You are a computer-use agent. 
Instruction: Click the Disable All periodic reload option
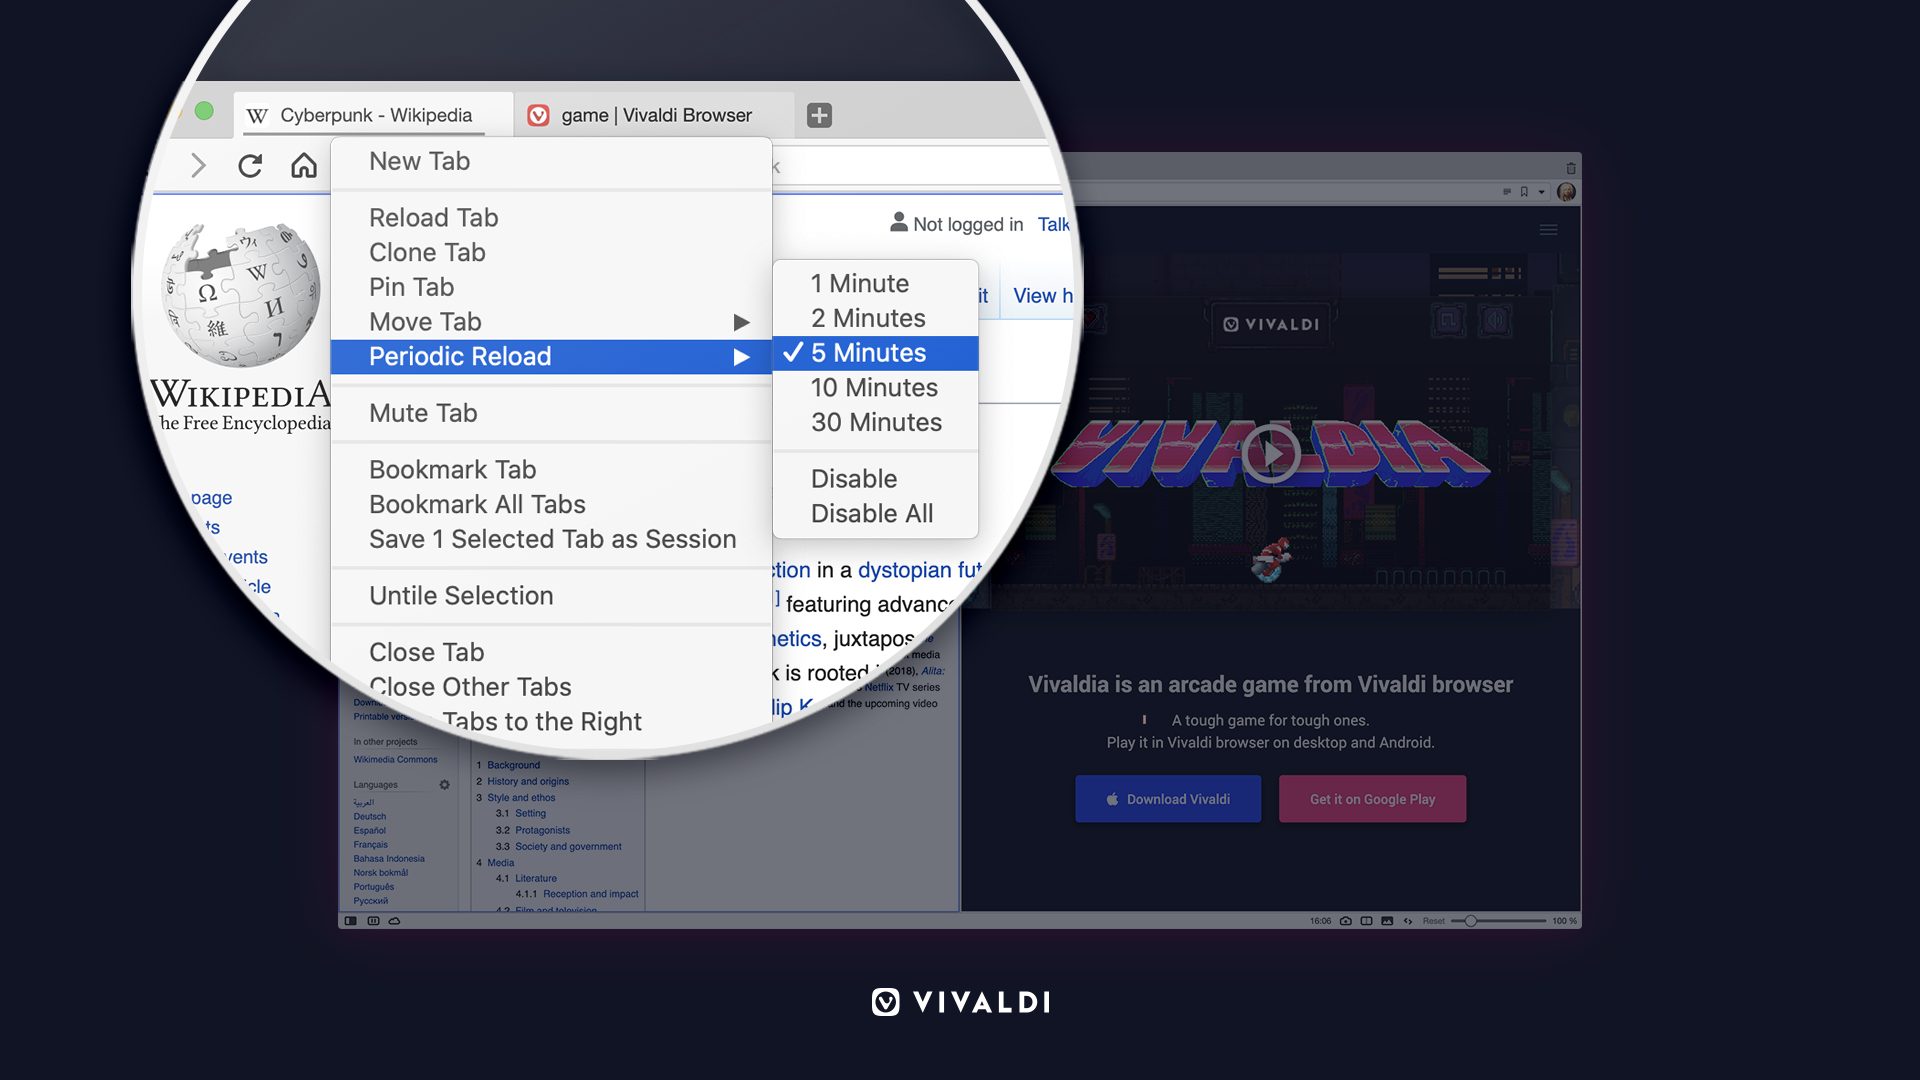pyautogui.click(x=872, y=512)
